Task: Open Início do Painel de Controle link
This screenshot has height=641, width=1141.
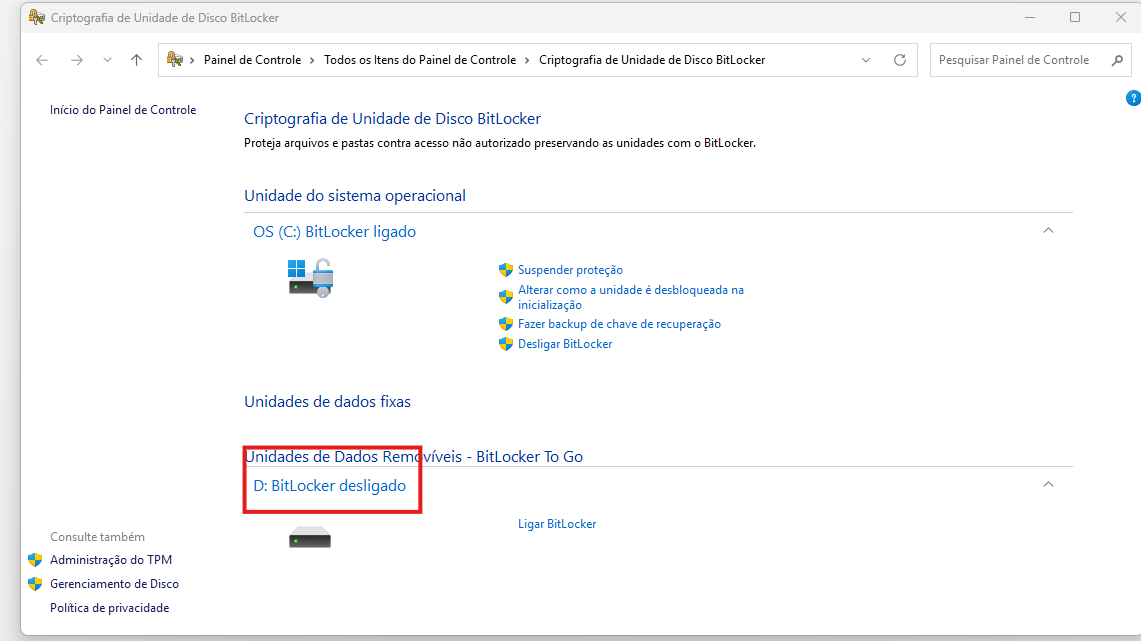Action: (123, 110)
